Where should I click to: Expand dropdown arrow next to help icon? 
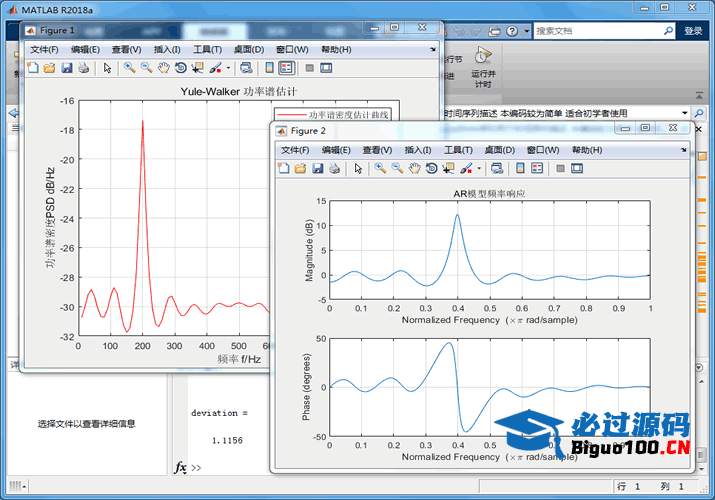(x=527, y=31)
